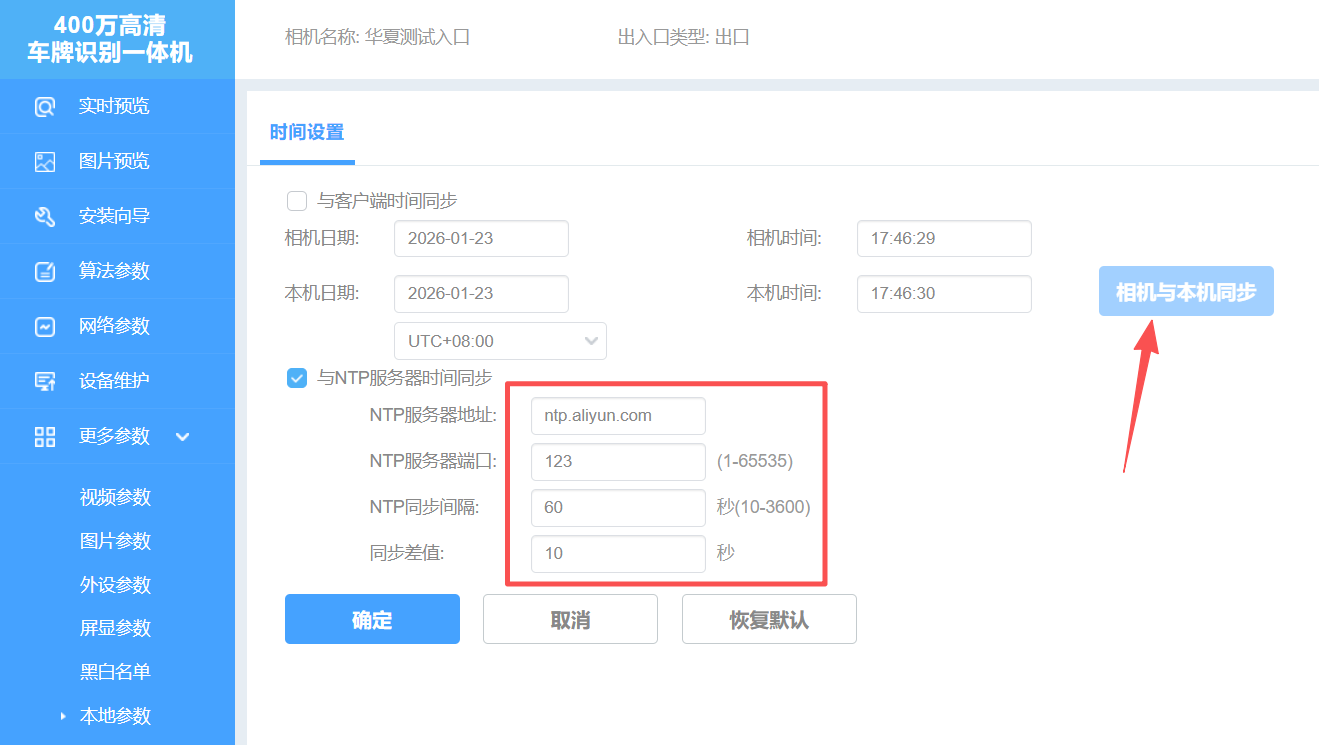This screenshot has width=1319, height=745.
Task: Open 视频参数 in the sidebar submenu
Action: tap(115, 497)
